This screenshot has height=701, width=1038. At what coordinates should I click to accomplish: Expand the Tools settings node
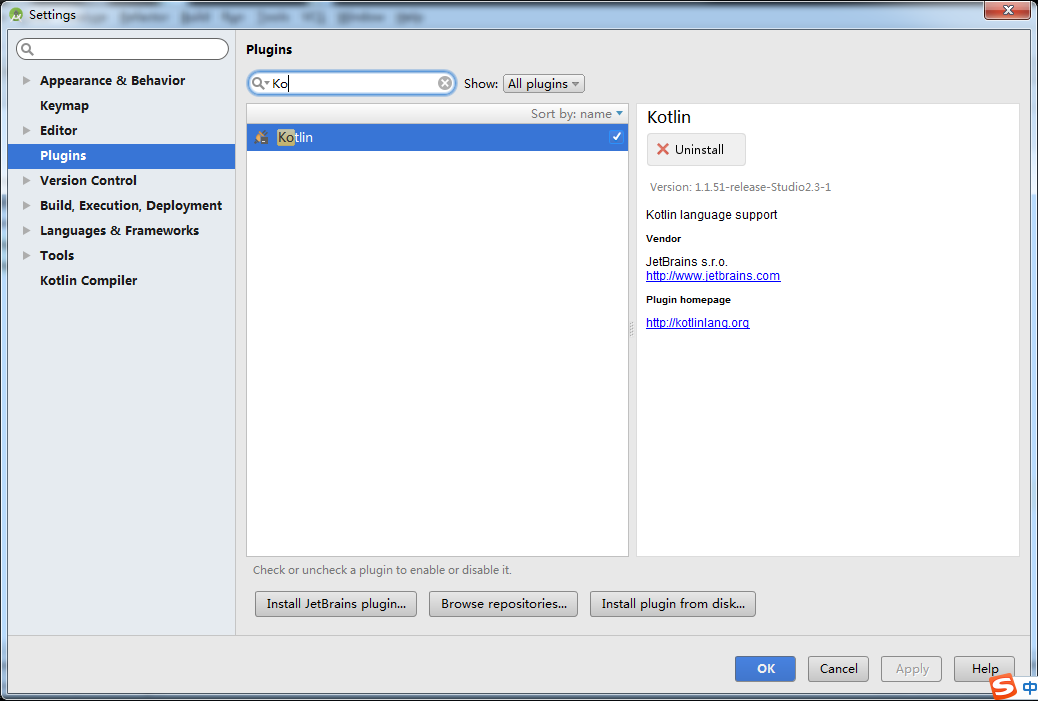26,256
